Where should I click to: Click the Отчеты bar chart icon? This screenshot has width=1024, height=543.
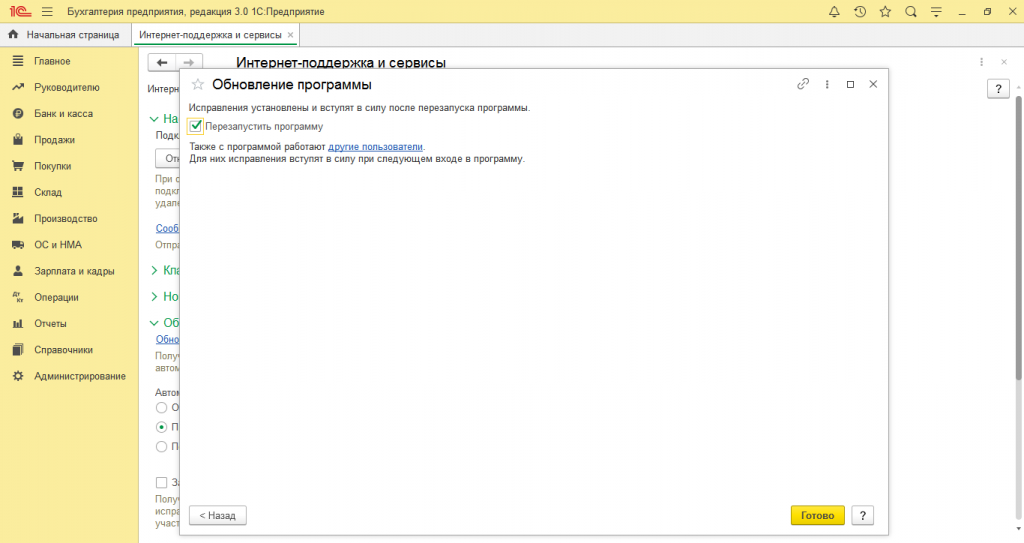(x=18, y=323)
